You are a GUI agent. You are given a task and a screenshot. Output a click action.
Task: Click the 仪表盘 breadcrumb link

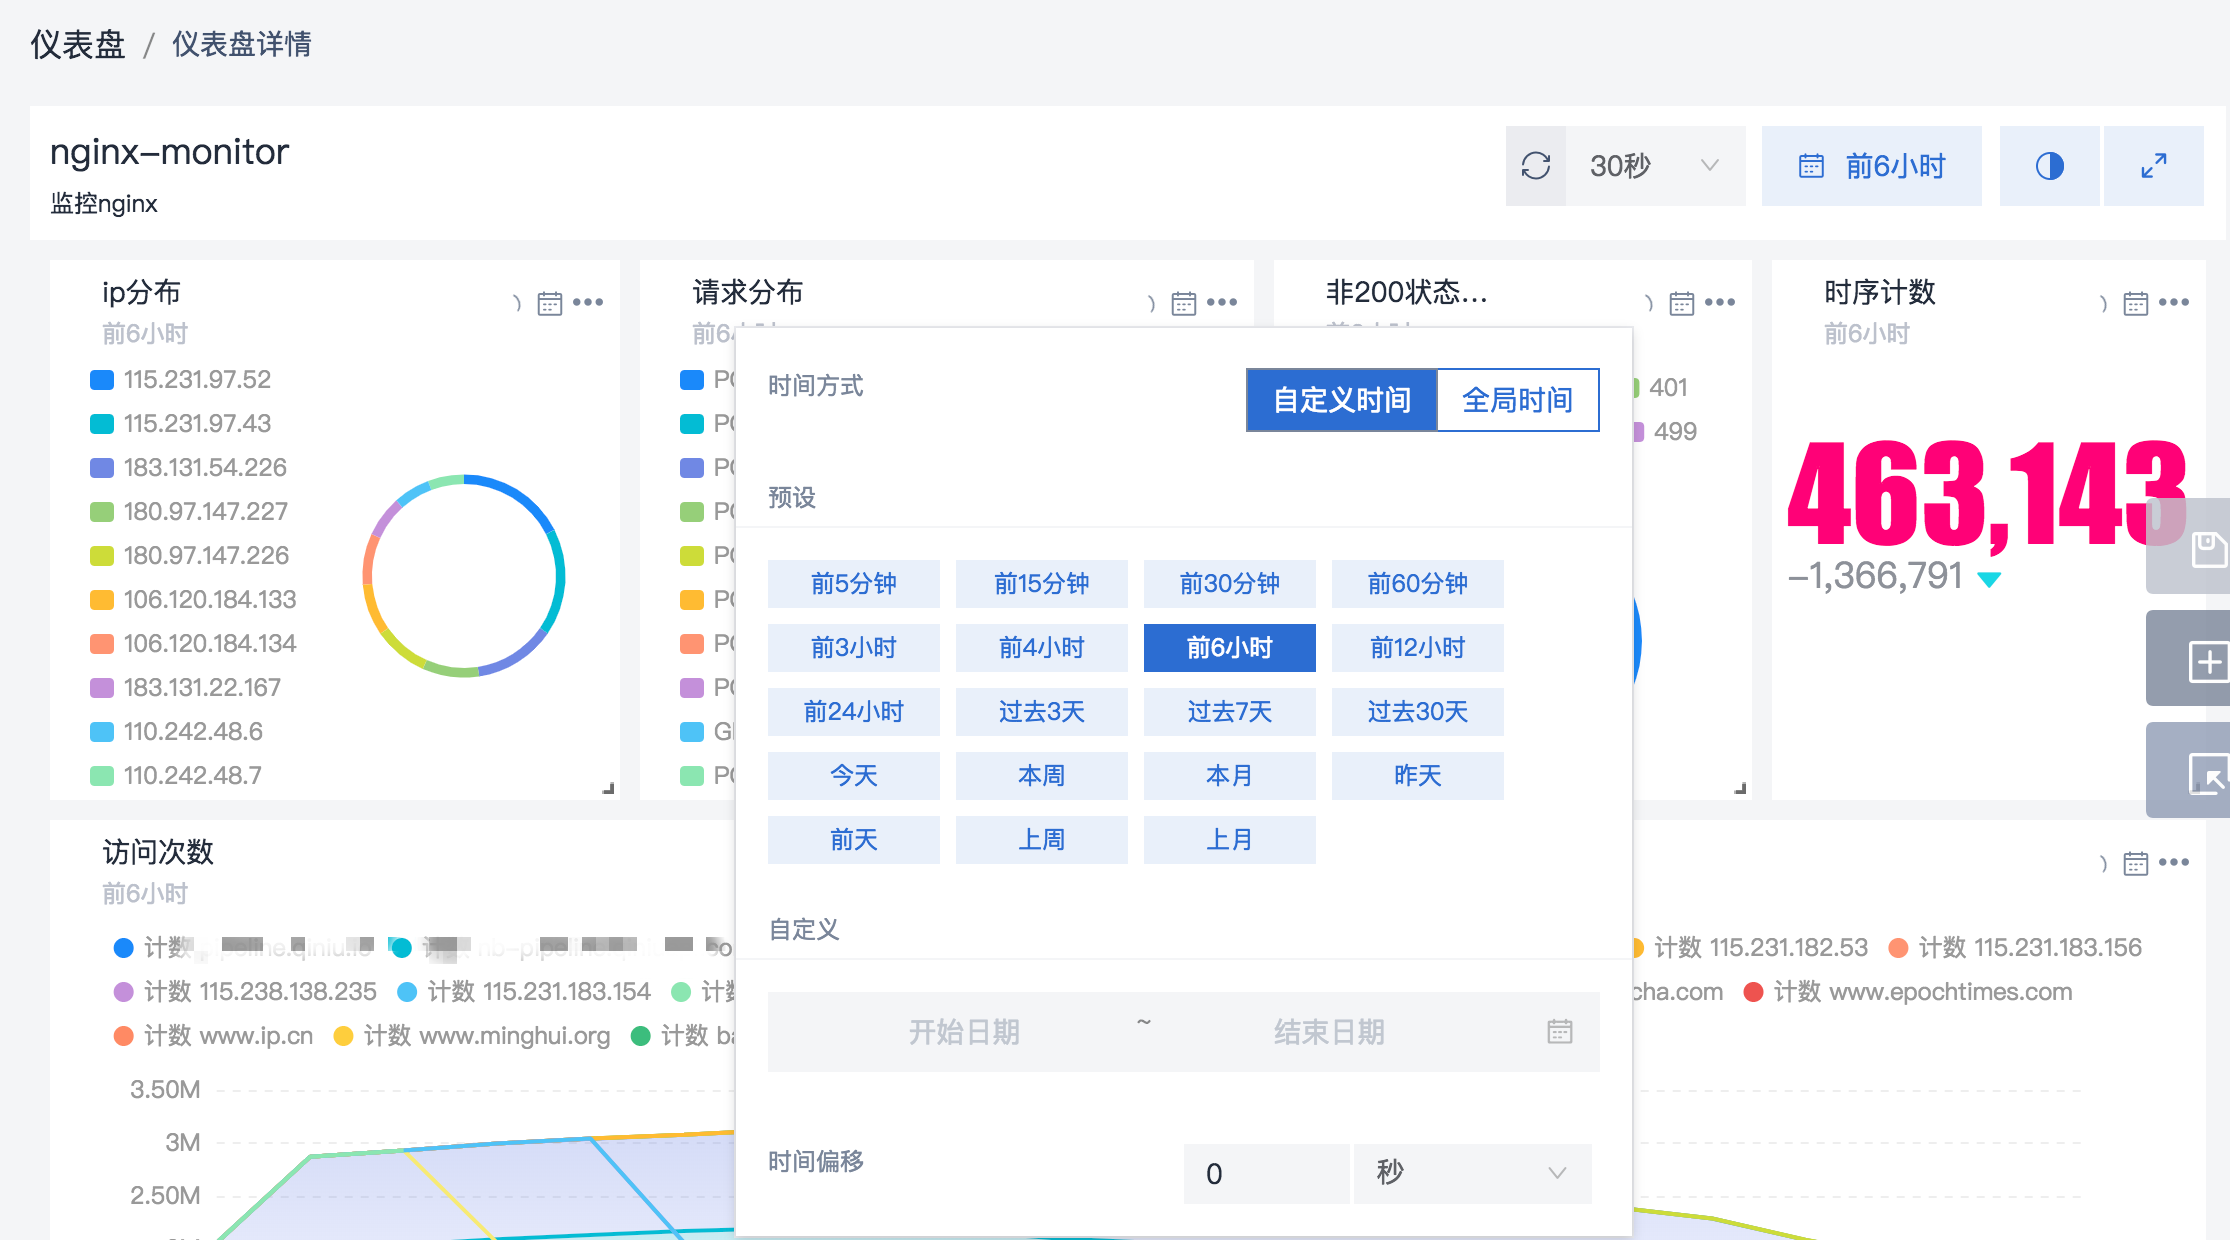[78, 44]
